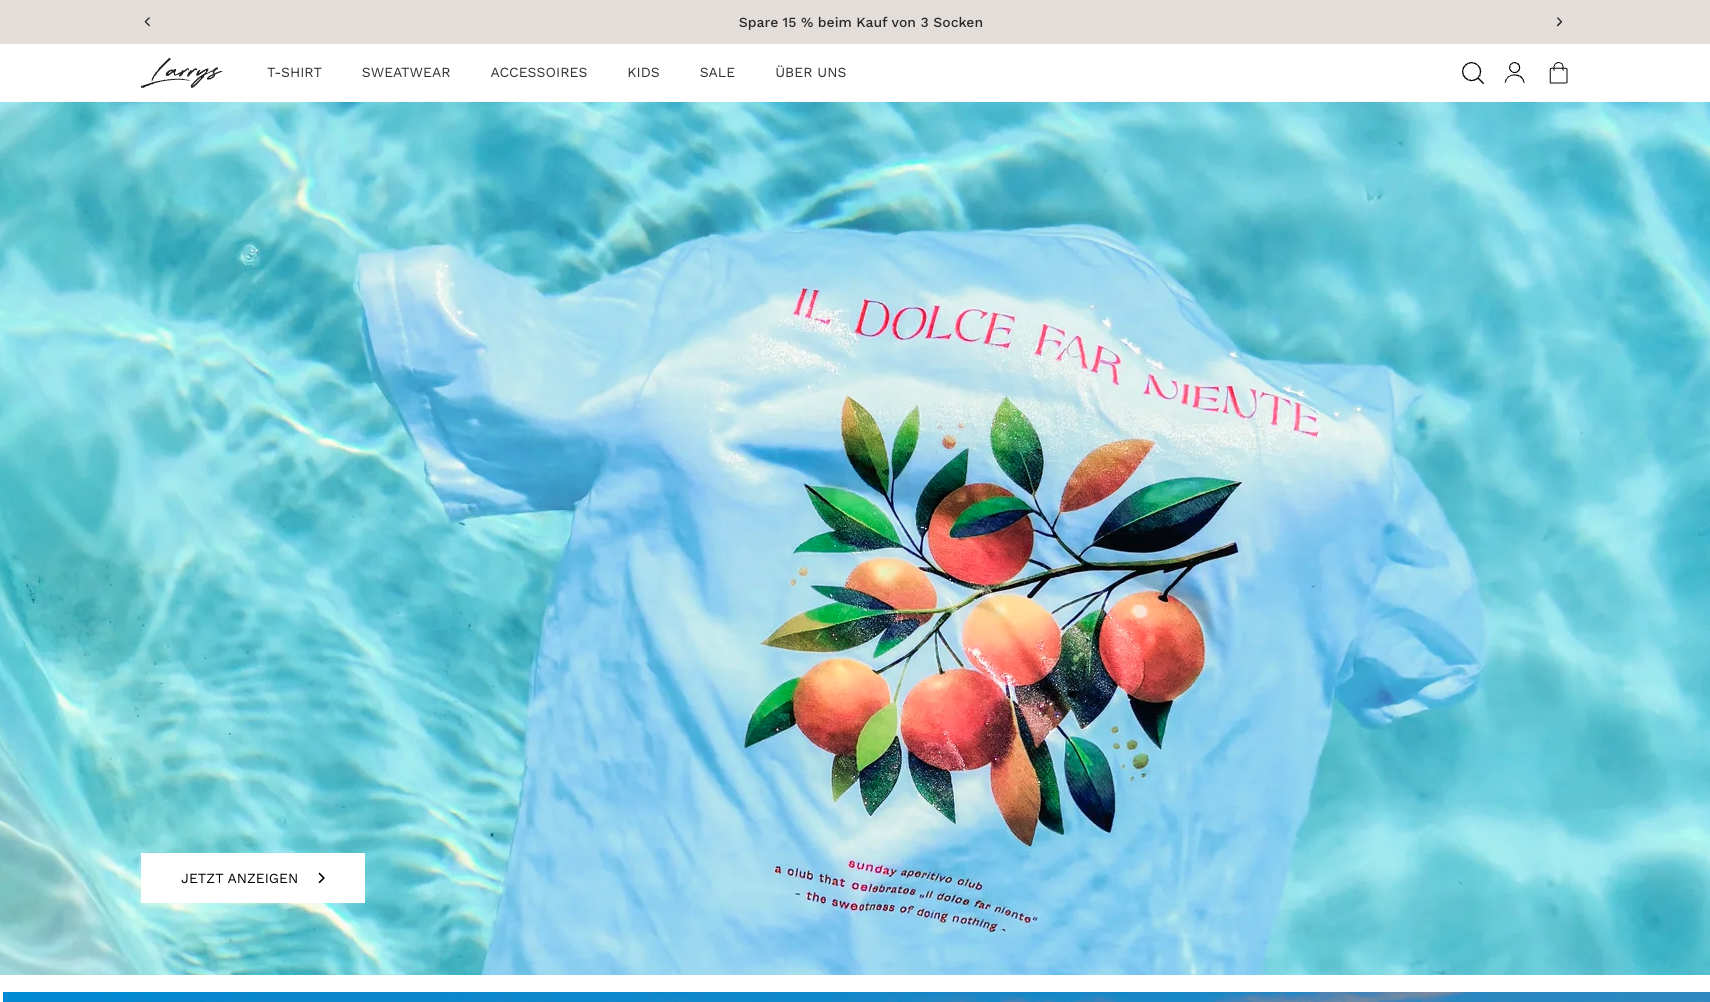Open the shopping bag cart icon
The image size is (1710, 1002).
coord(1558,73)
